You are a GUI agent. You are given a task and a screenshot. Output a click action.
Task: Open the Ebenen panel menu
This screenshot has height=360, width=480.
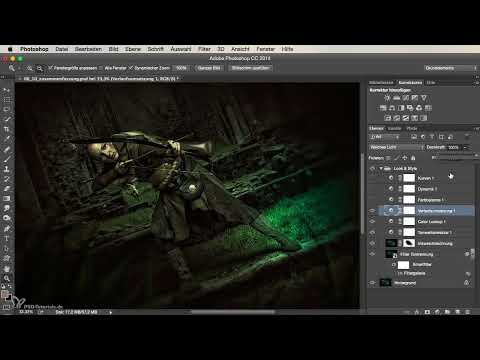tap(476, 128)
